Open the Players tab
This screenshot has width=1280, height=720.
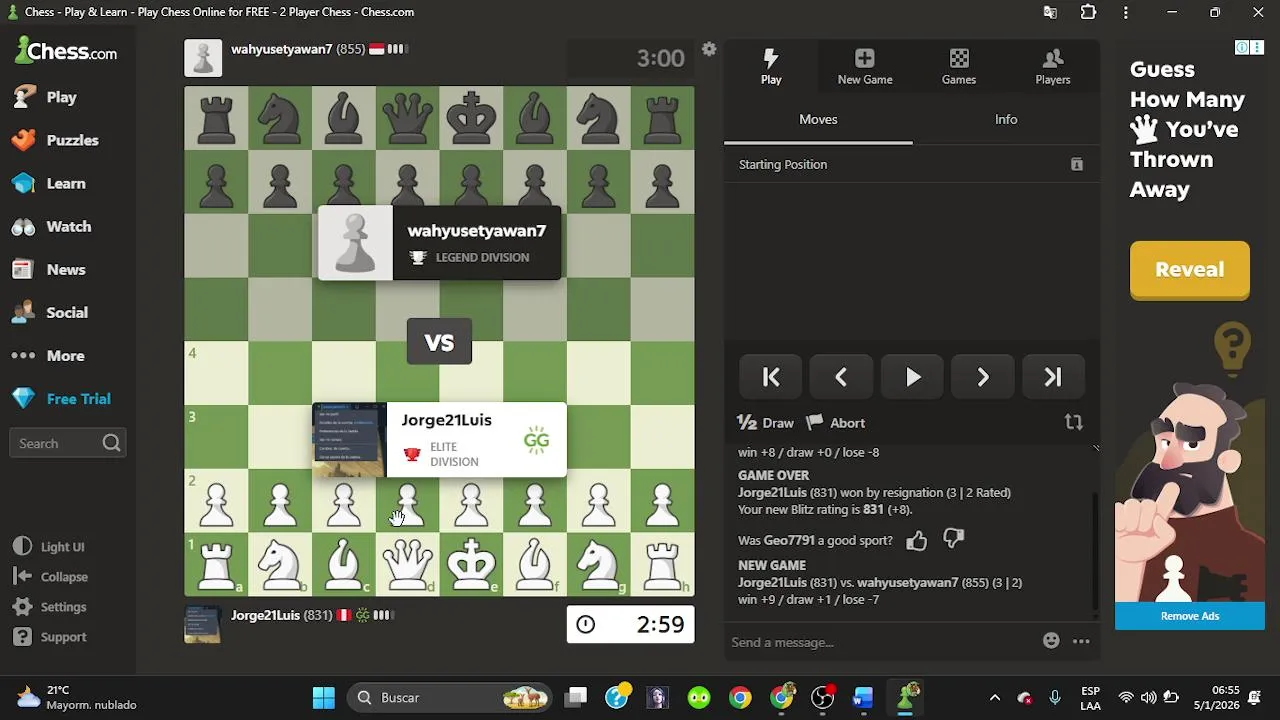(x=1053, y=66)
